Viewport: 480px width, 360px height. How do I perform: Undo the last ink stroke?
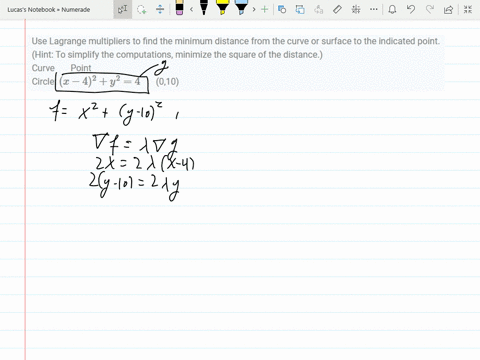411,9
